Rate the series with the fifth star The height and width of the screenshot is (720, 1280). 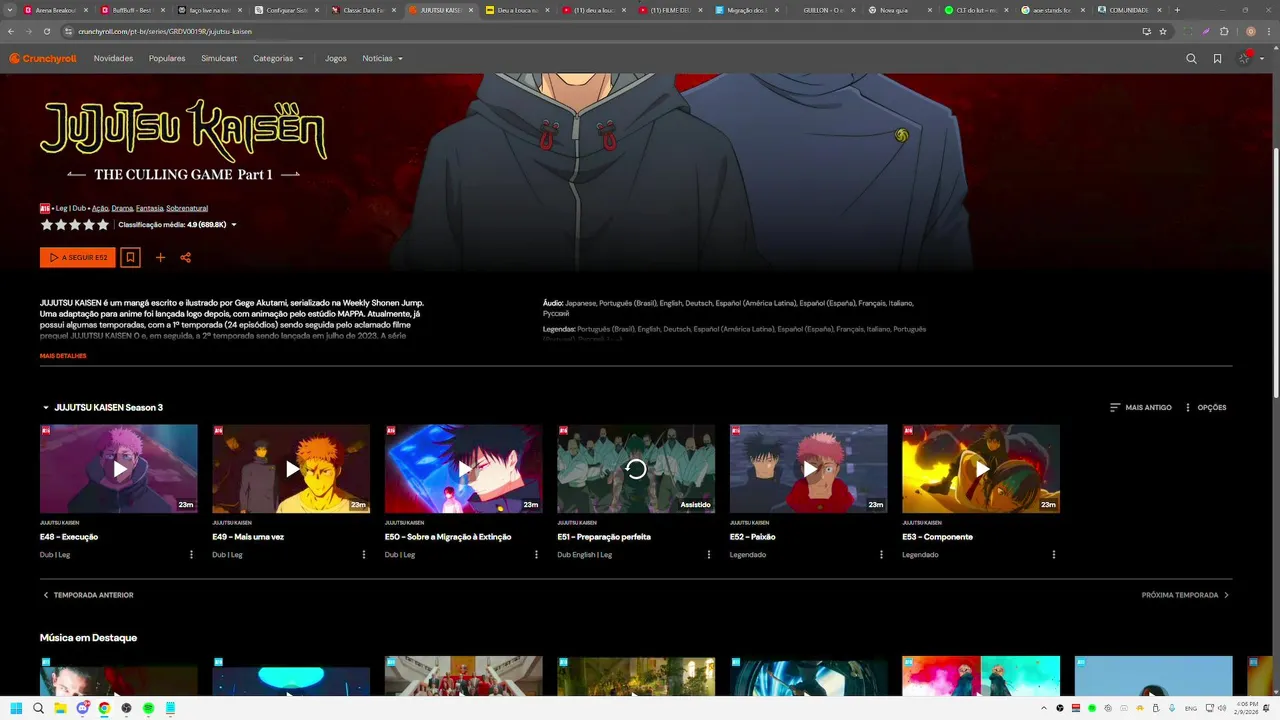(103, 225)
